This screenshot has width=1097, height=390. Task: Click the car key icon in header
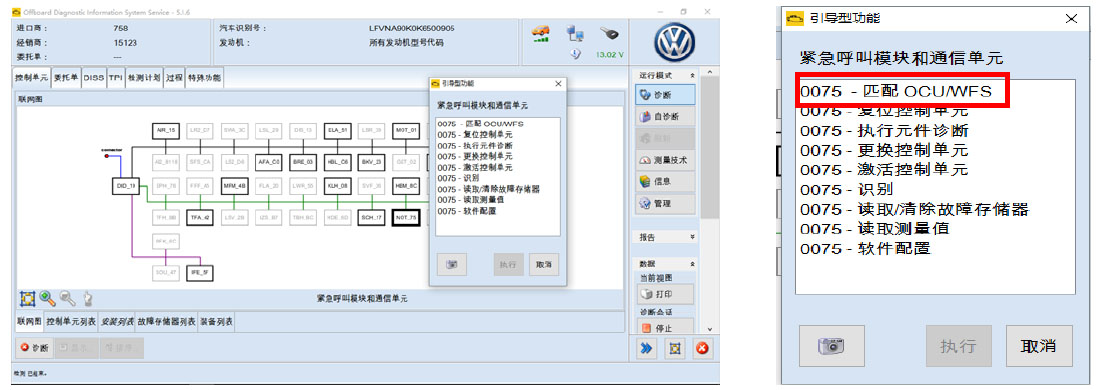(x=609, y=33)
